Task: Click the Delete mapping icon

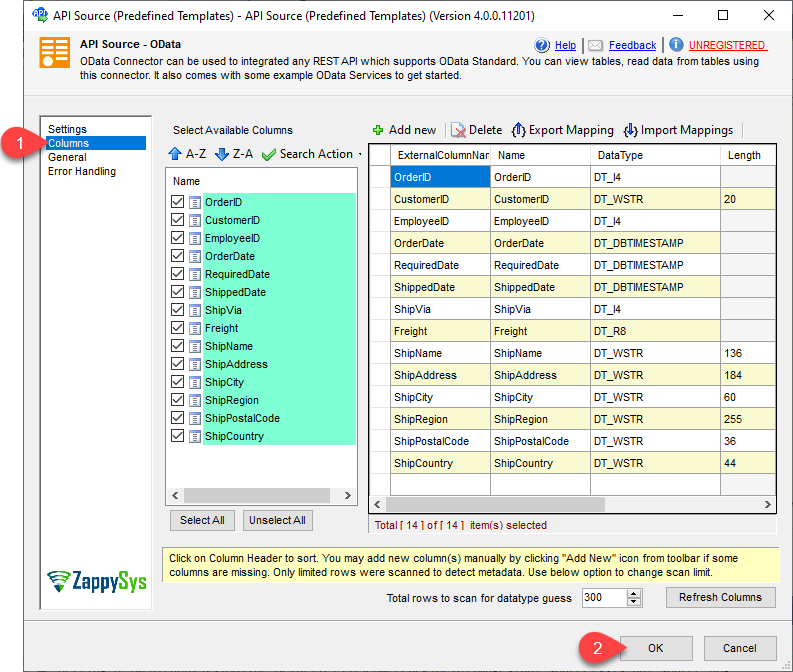Action: click(x=458, y=130)
